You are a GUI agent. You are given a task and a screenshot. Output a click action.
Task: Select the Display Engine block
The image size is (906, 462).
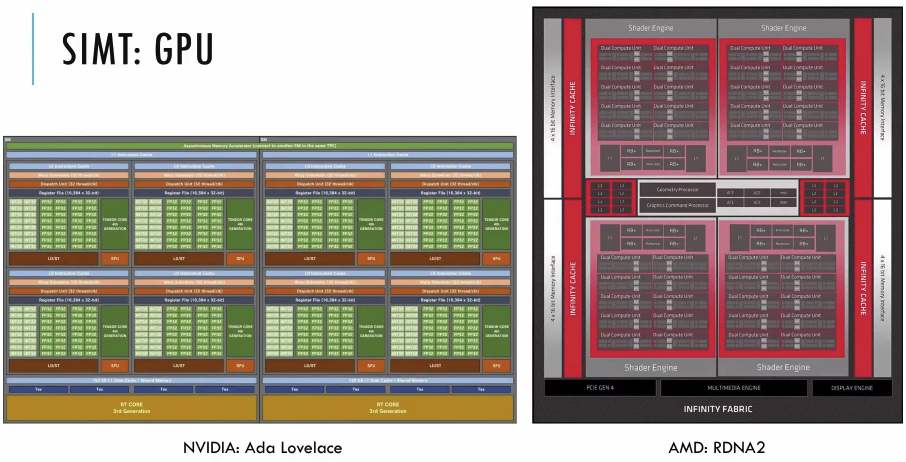click(850, 387)
